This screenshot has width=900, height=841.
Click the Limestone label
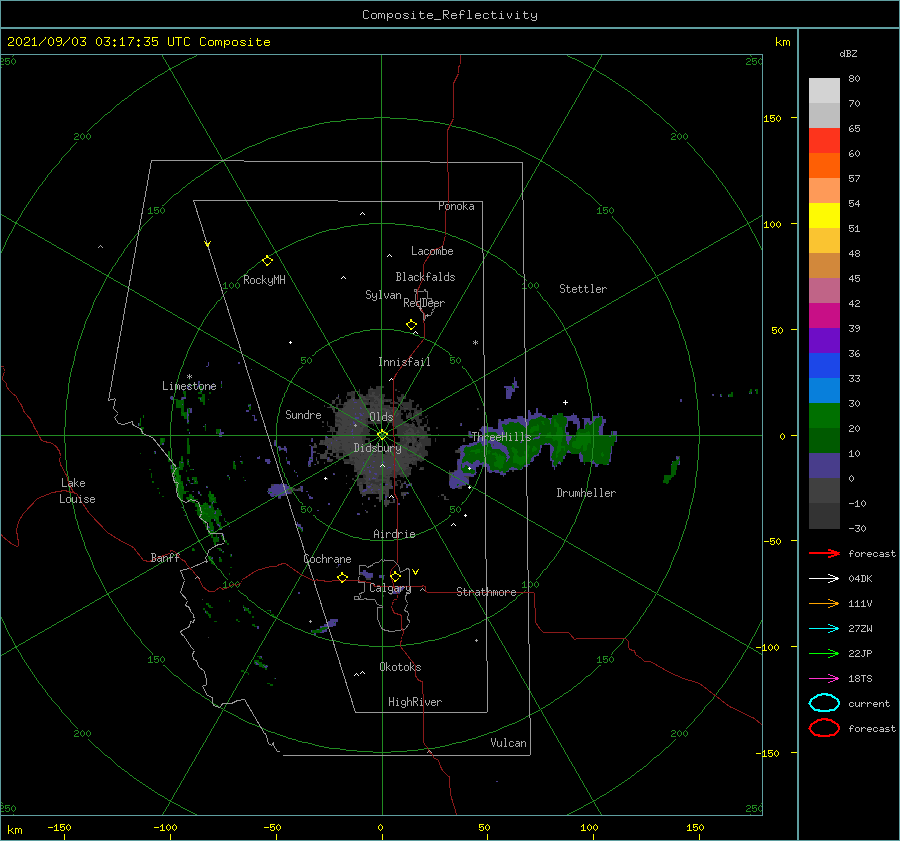coord(189,386)
